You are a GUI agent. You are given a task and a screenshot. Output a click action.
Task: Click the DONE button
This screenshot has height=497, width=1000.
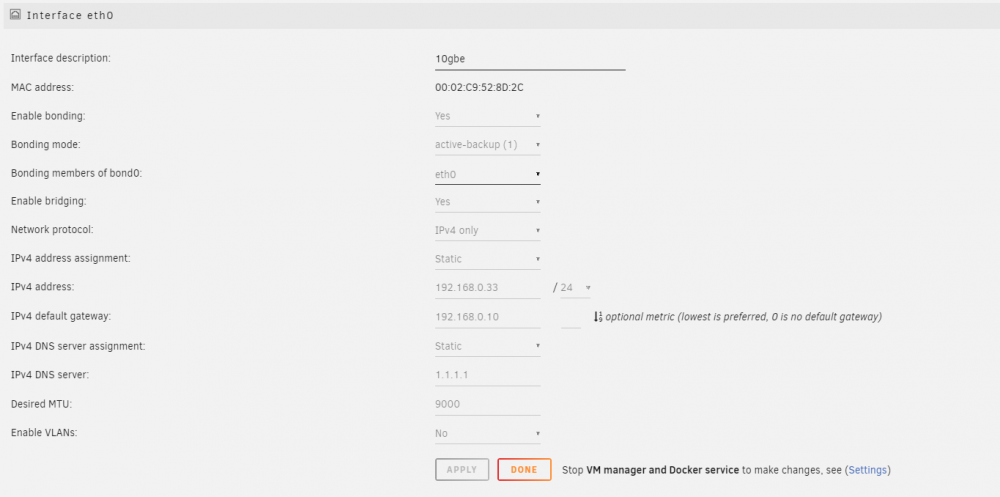524,470
